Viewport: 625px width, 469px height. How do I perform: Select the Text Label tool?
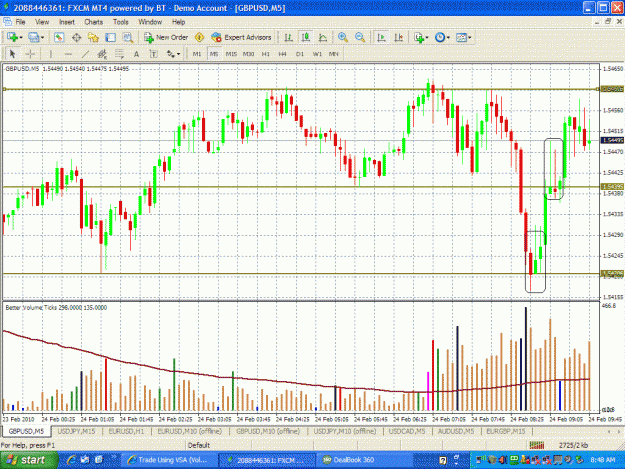click(153, 54)
